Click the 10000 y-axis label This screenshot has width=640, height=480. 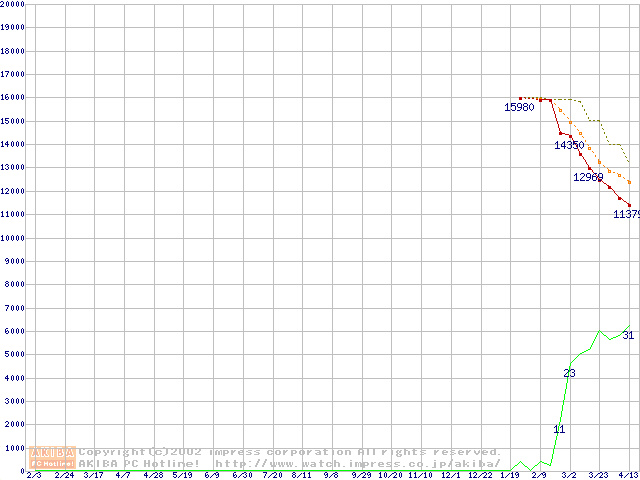click(x=12, y=238)
